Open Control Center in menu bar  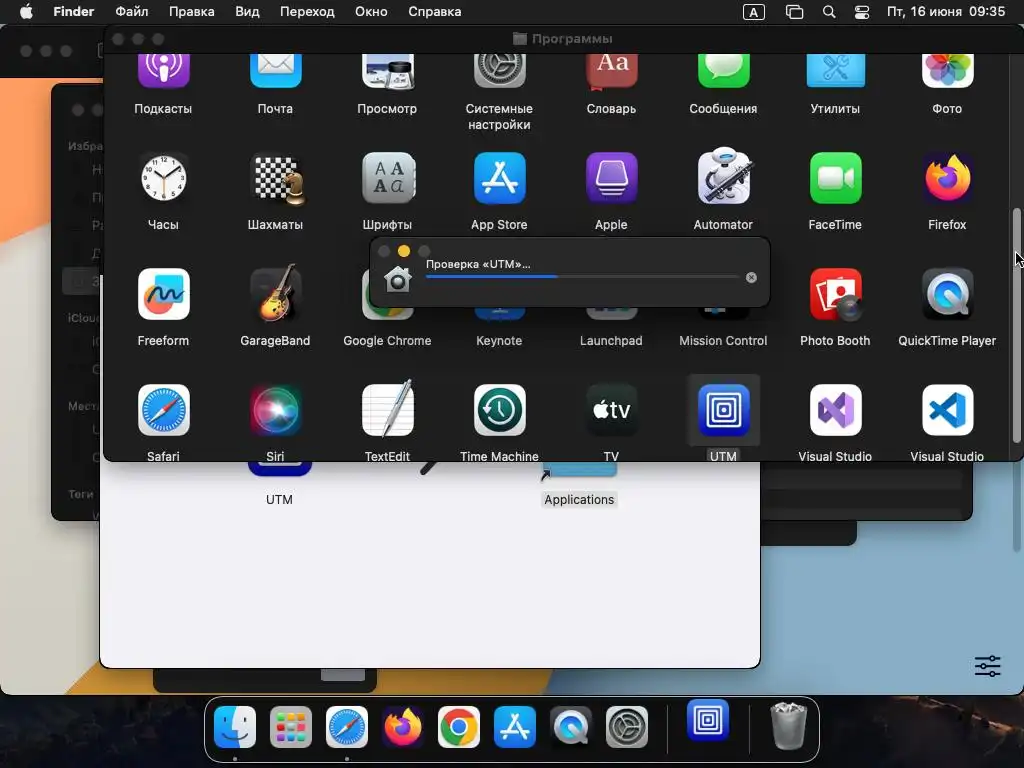tap(862, 12)
